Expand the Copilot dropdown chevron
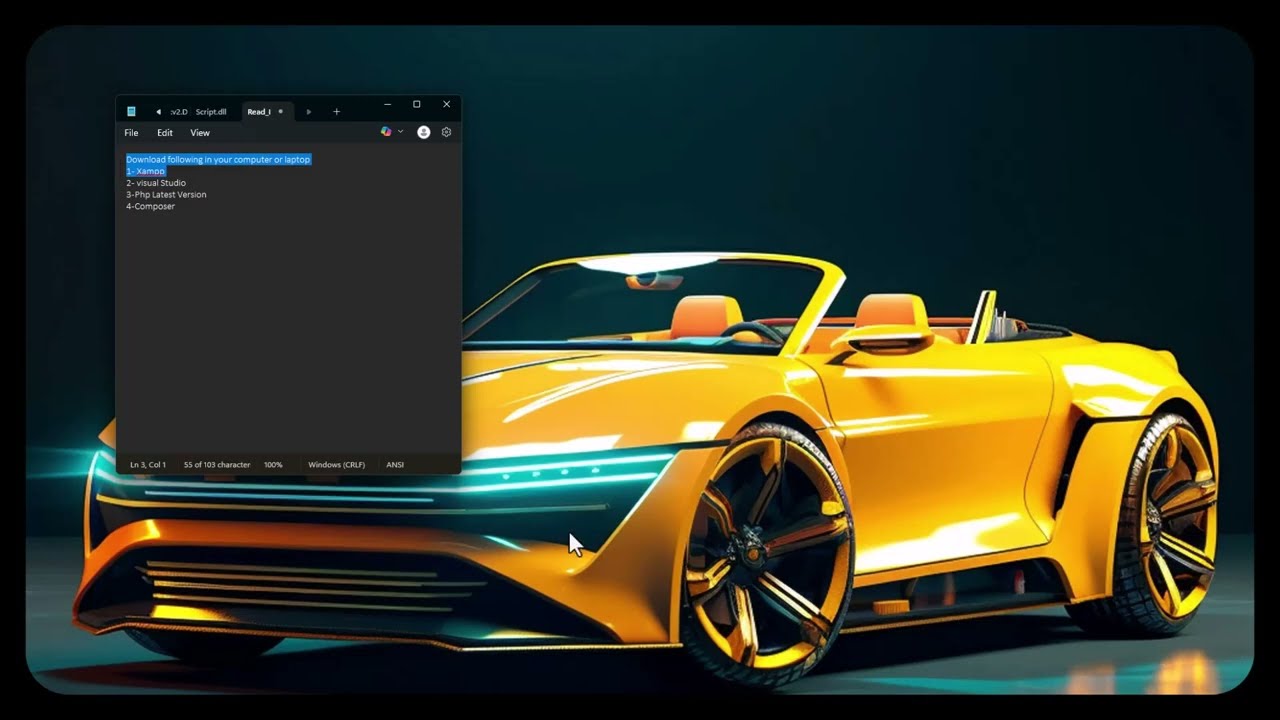The image size is (1280, 720). point(401,132)
